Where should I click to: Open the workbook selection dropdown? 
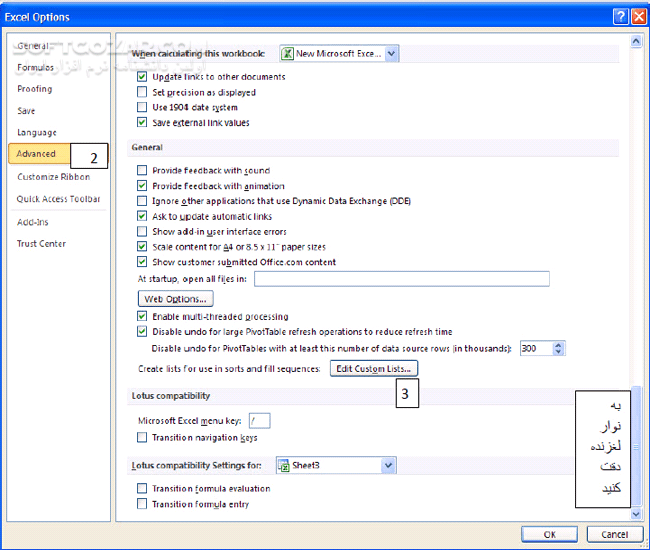coord(391,54)
